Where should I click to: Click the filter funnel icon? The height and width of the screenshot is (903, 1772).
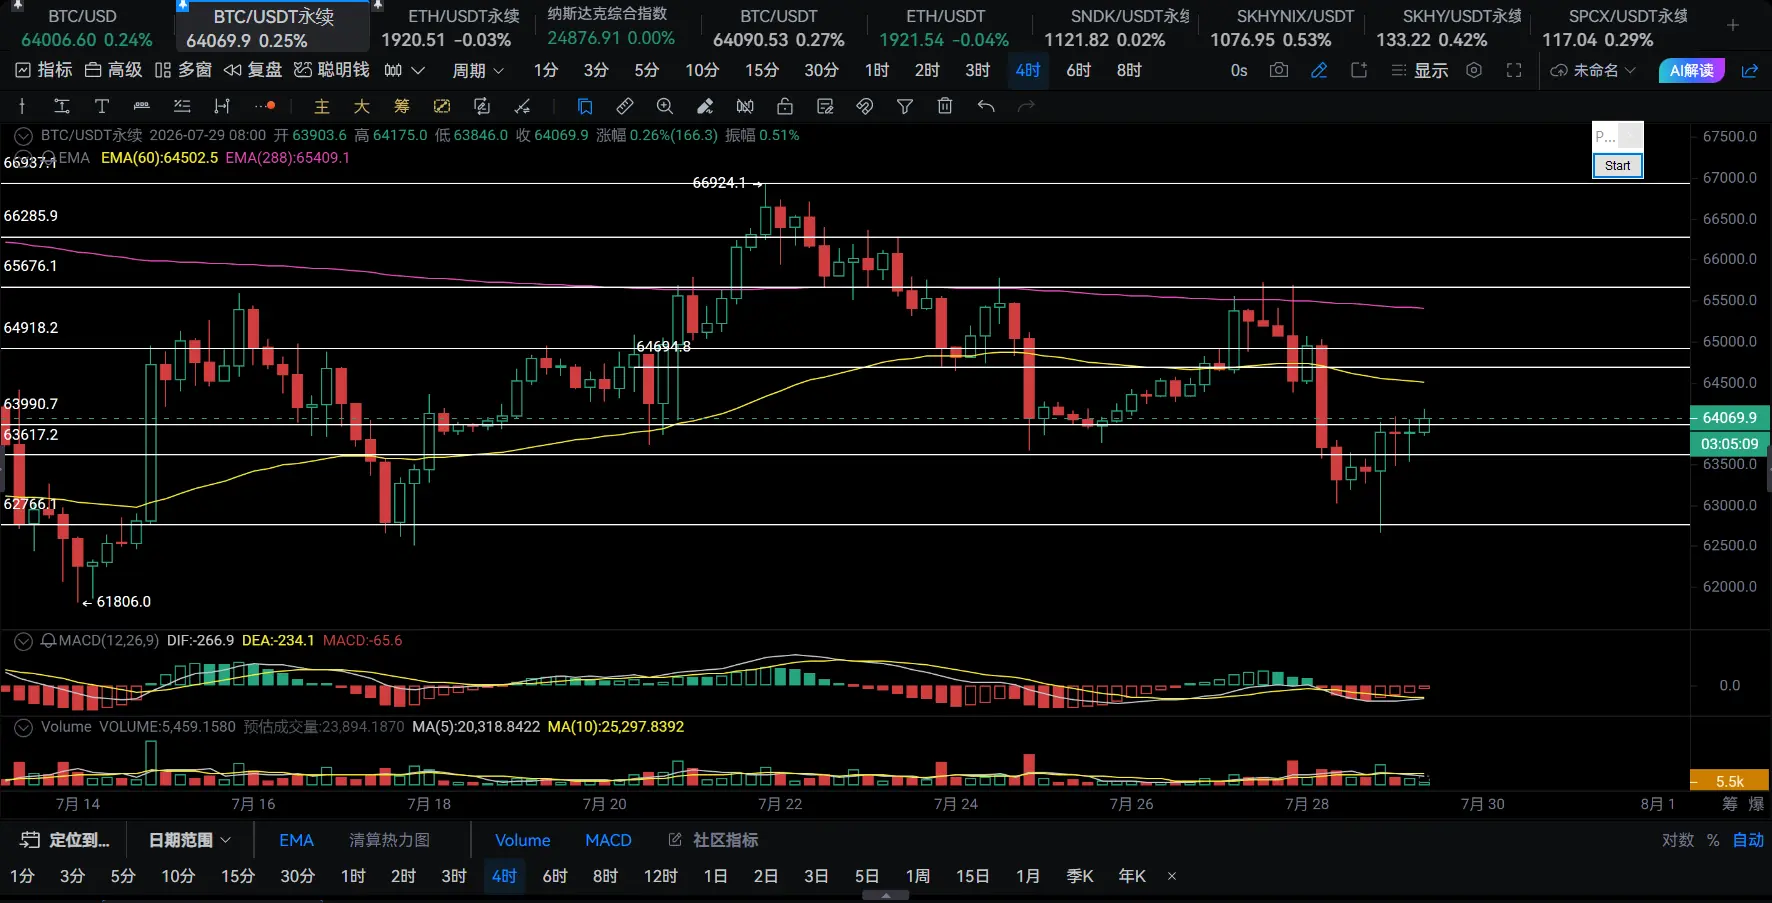(905, 106)
